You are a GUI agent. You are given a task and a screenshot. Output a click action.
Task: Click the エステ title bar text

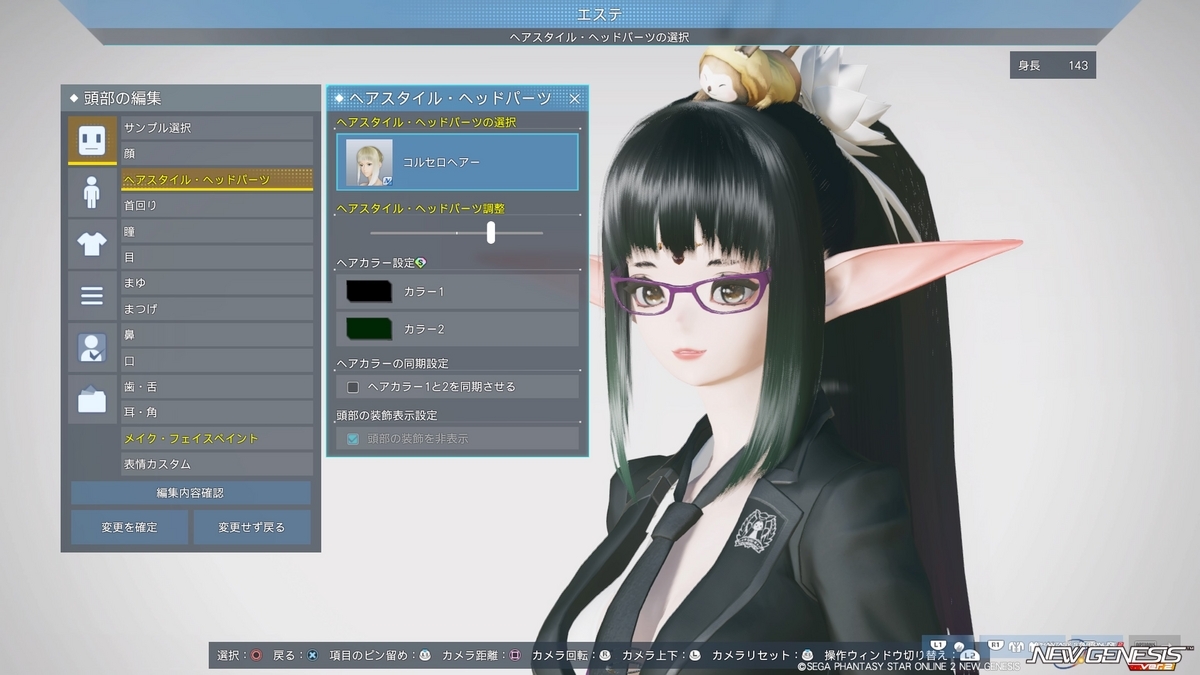600,14
